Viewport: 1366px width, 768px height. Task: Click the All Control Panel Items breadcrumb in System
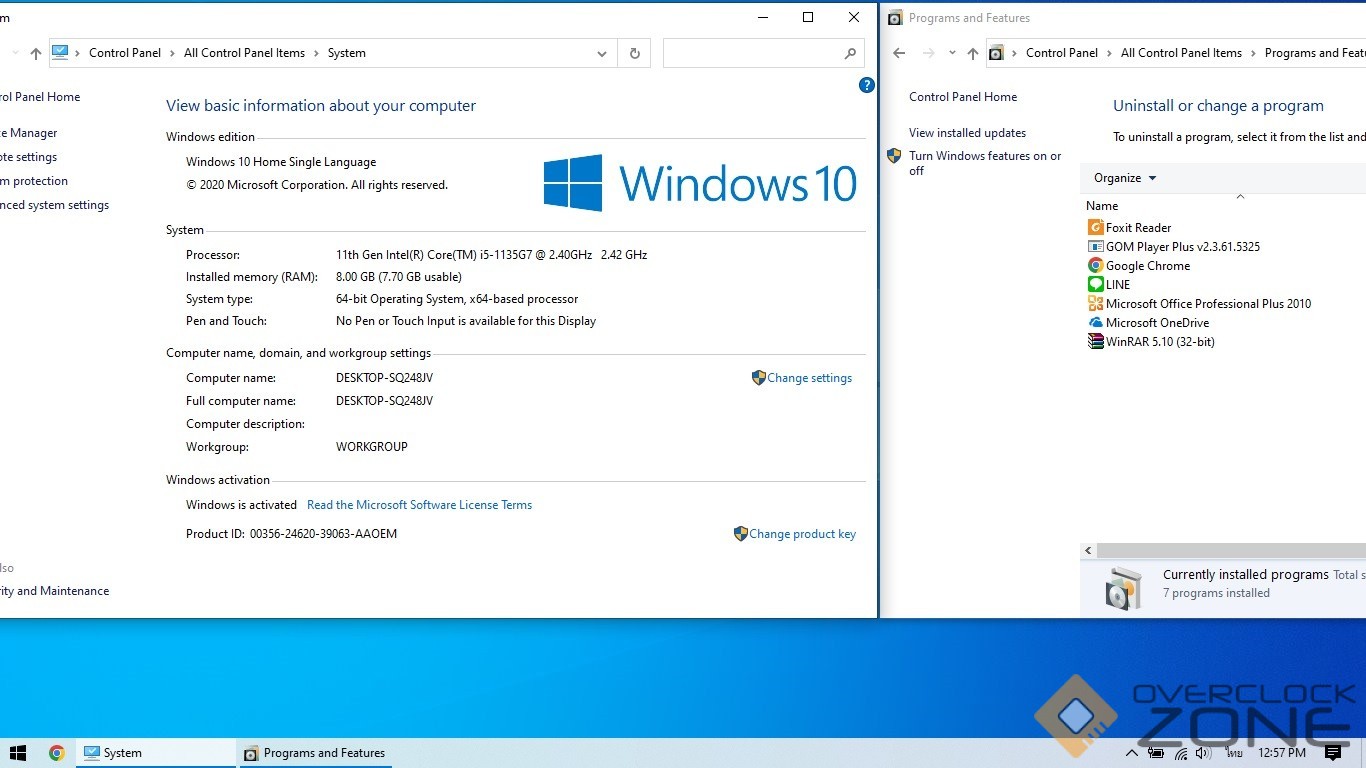244,53
